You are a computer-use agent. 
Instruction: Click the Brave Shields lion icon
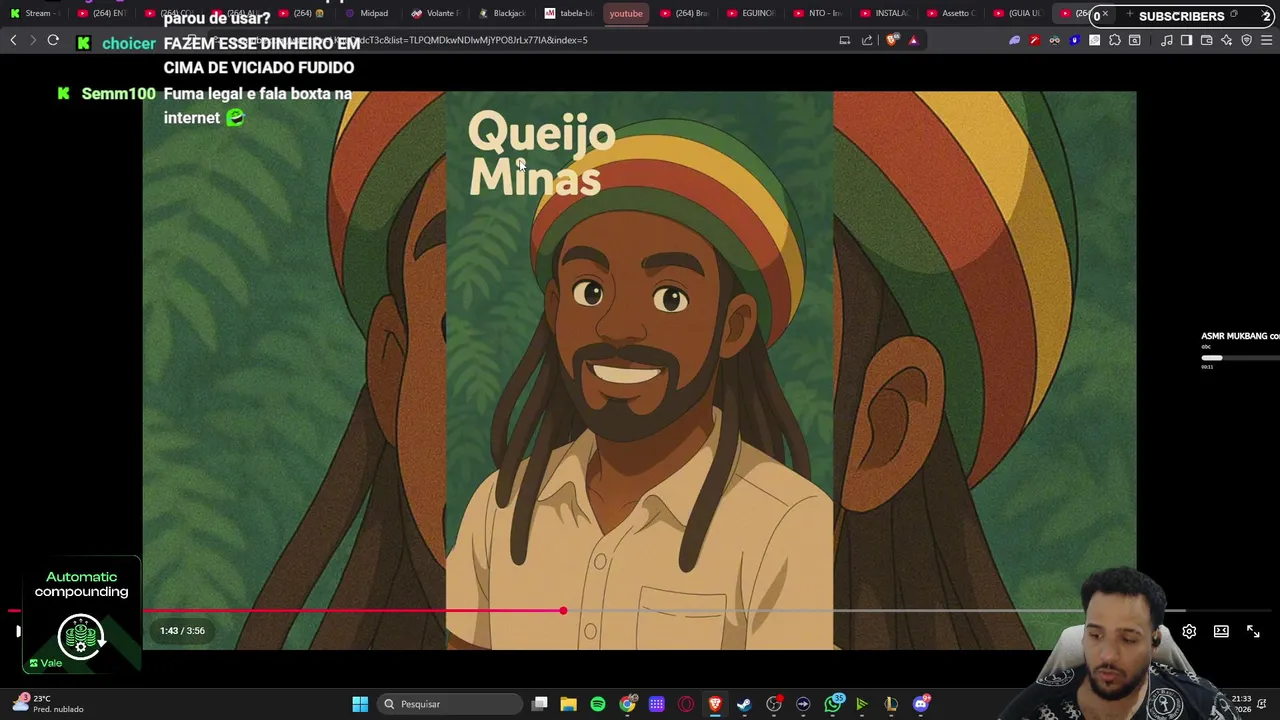(892, 40)
